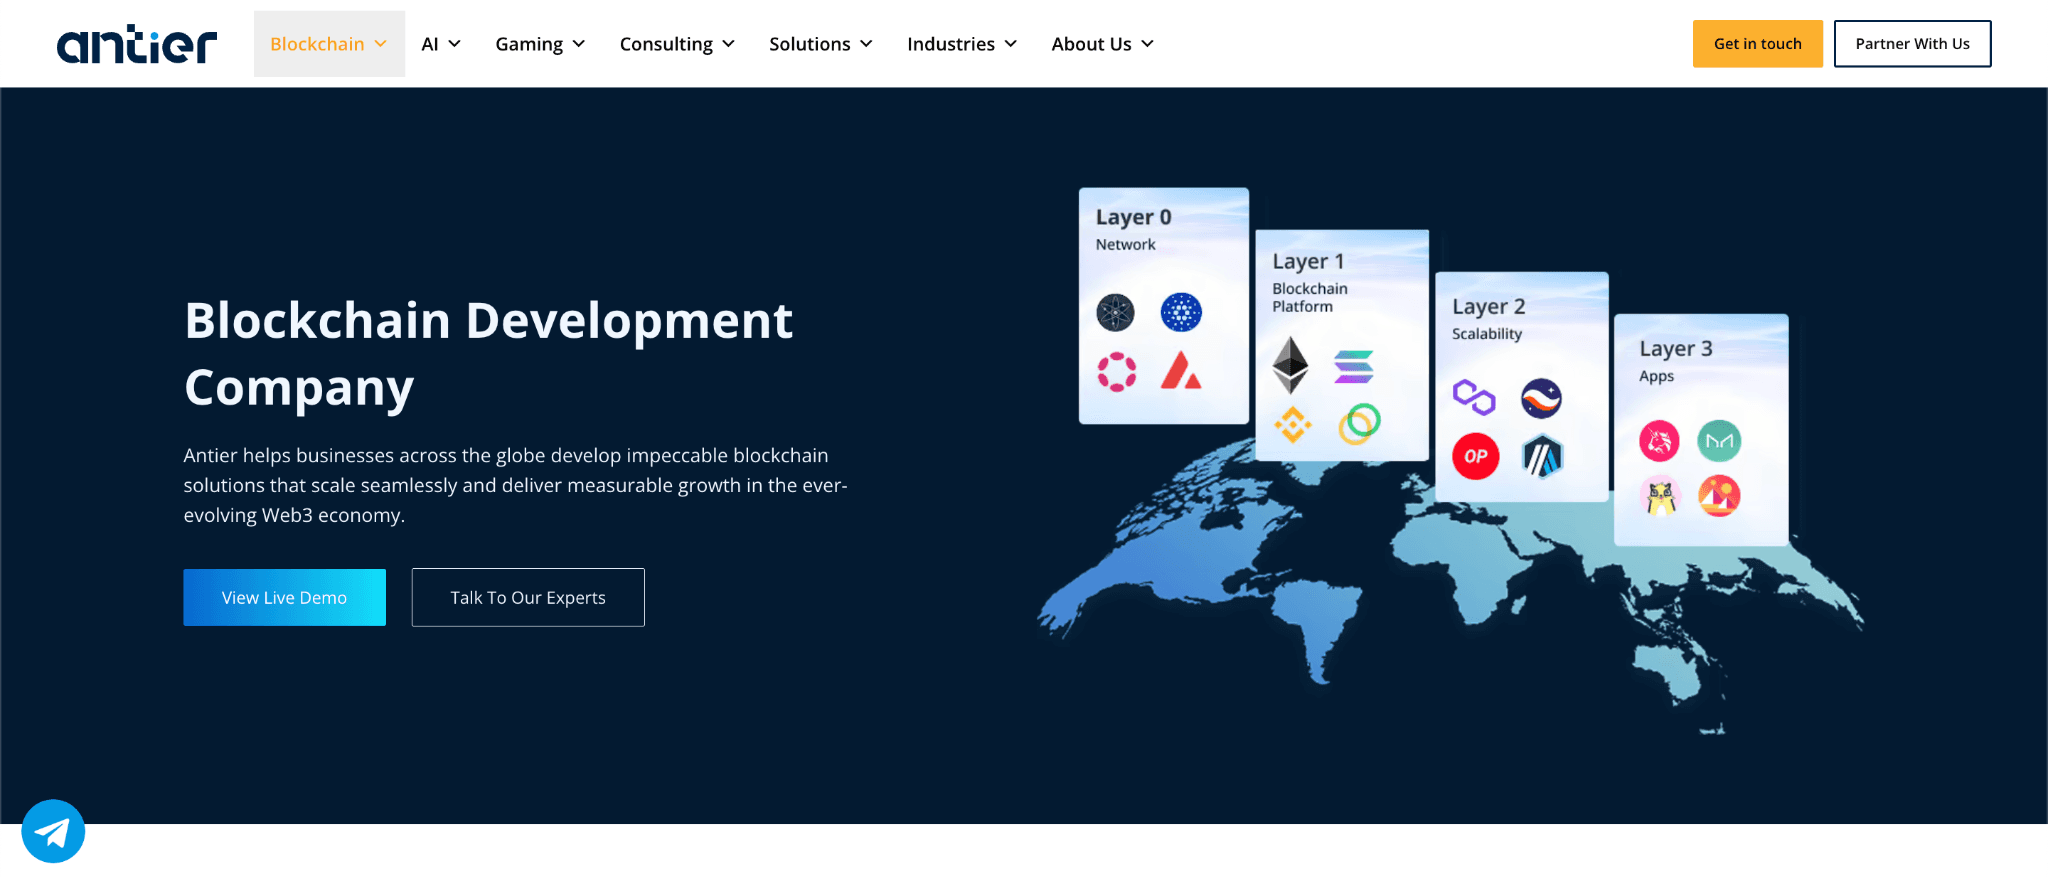Expand the AI menu chevron
Screen dimensions: 2048x878
tap(454, 44)
